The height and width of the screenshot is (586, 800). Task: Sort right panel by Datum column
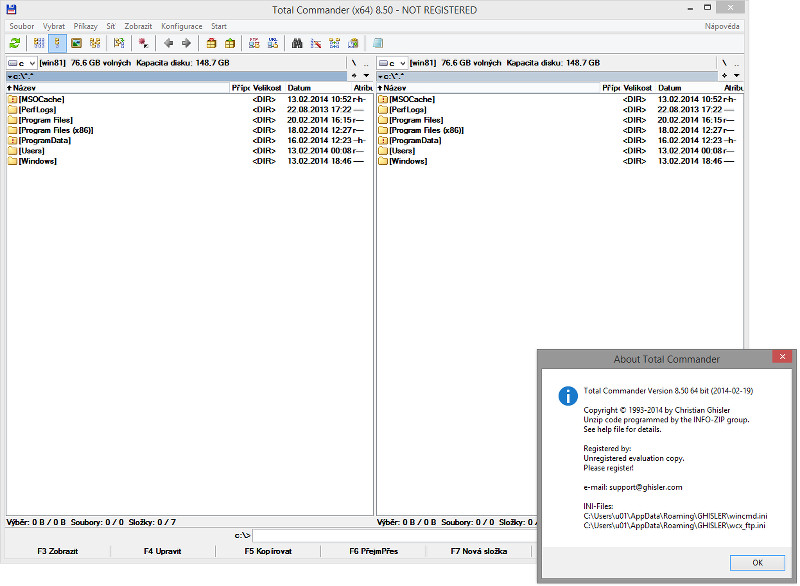[688, 88]
